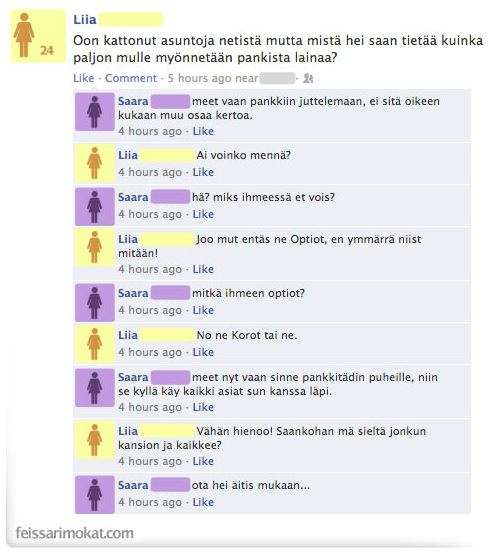Like Saara's 'ota hei äitis mukaan' comment
Image resolution: width=491 pixels, height=552 pixels.
[203, 502]
